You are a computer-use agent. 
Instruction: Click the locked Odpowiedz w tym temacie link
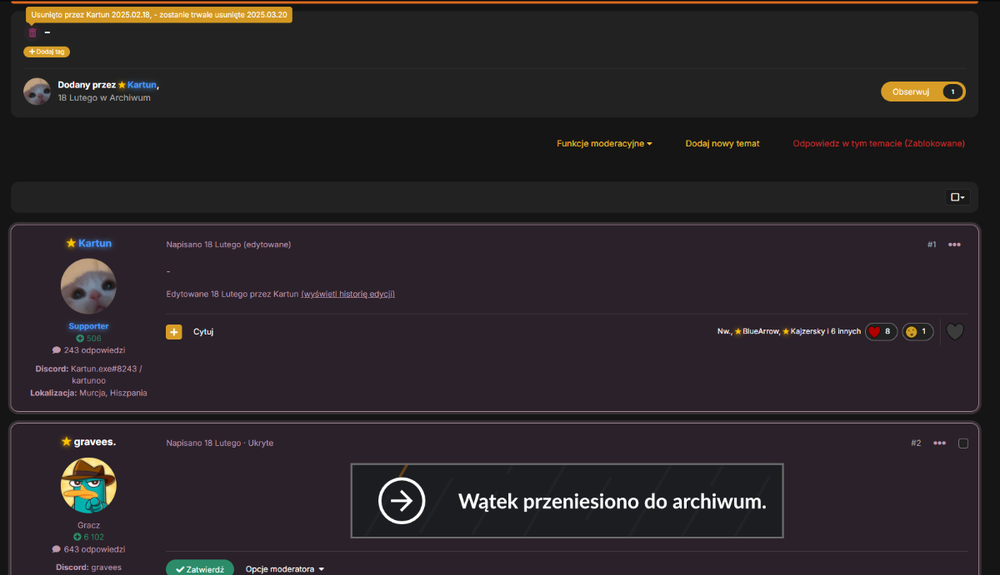tap(878, 143)
